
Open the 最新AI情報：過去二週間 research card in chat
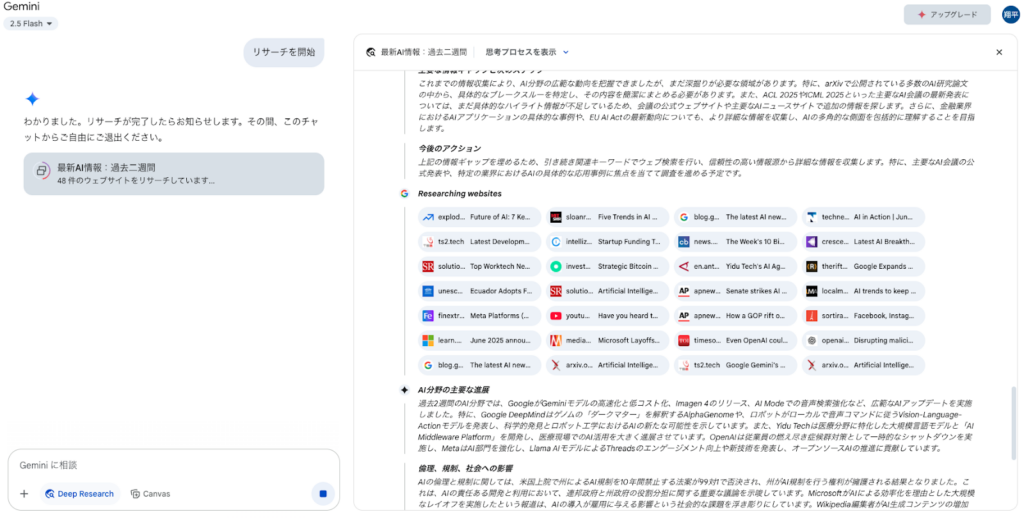point(174,174)
